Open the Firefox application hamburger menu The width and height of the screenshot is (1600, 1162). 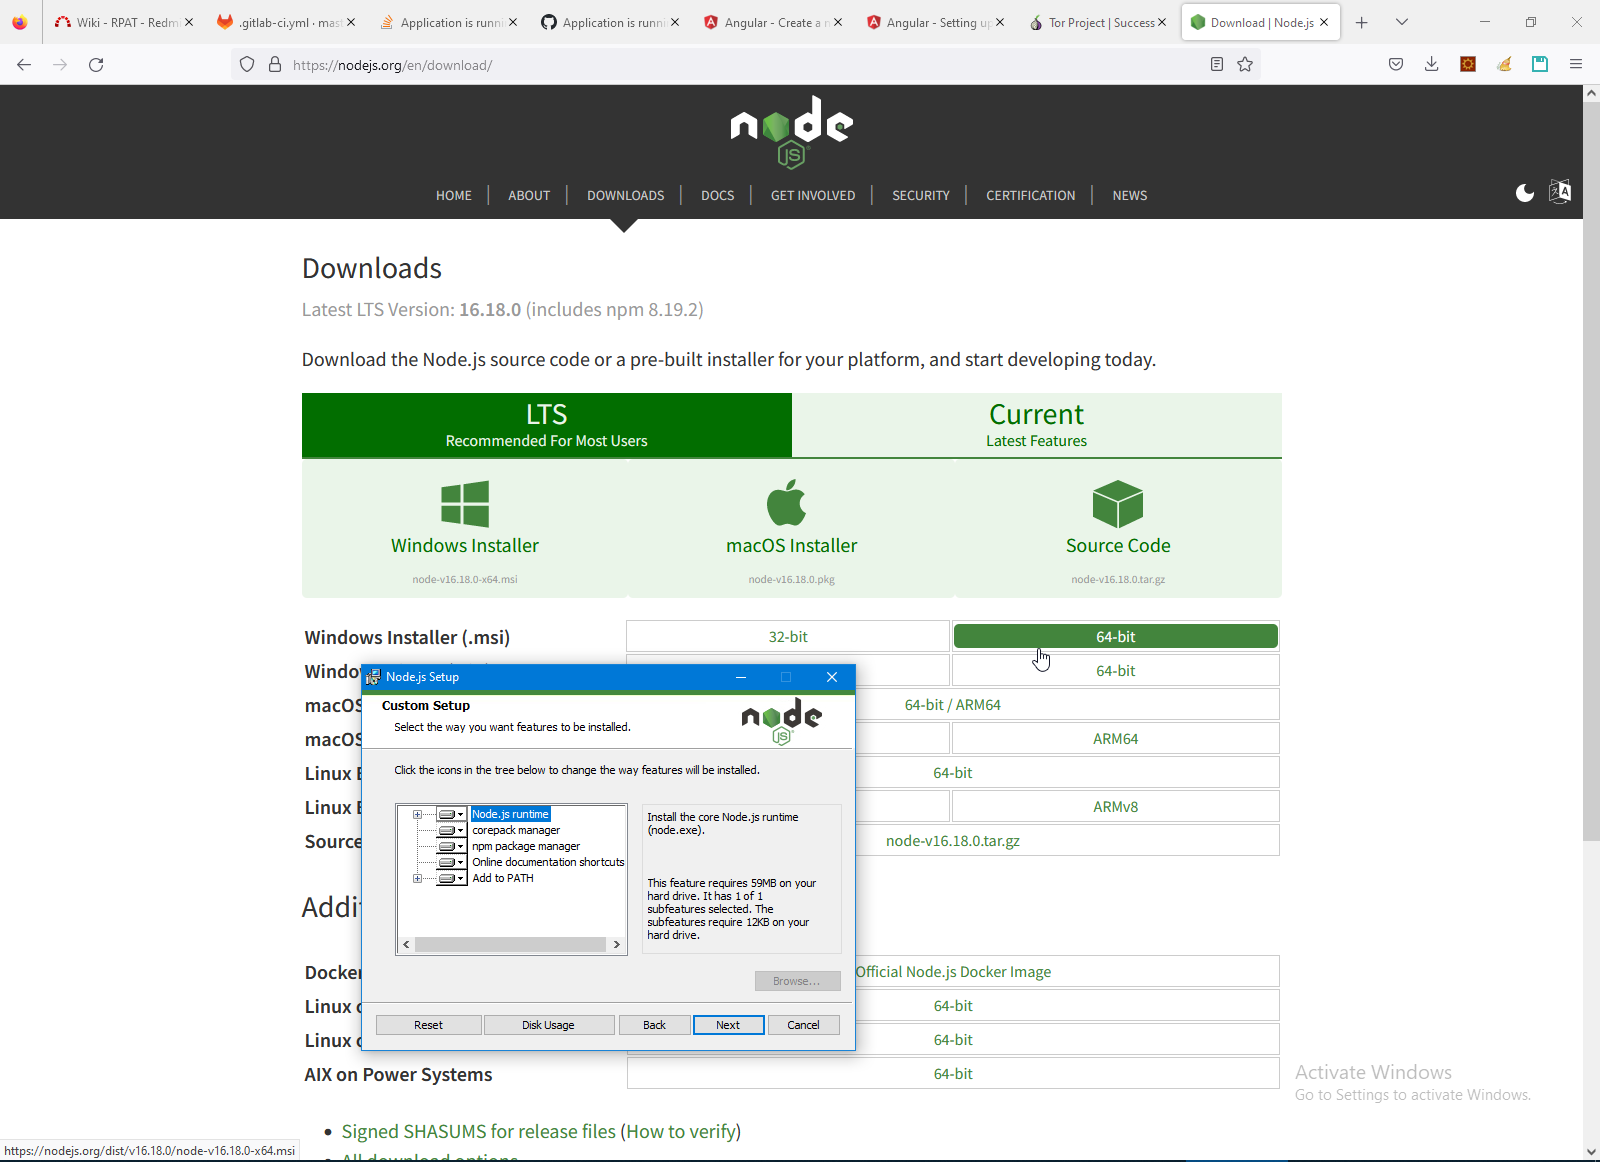pos(1576,65)
